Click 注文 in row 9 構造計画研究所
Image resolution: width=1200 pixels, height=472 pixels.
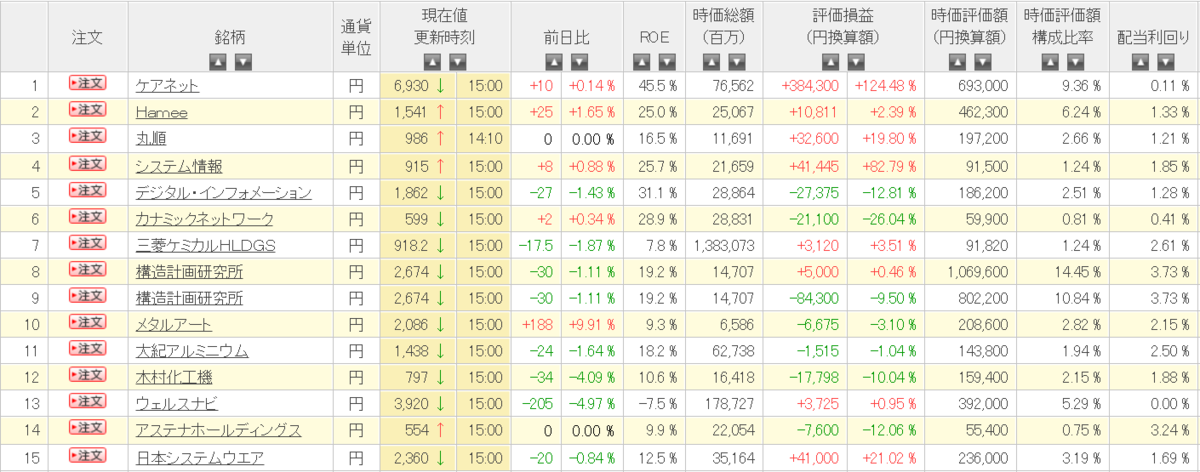click(x=87, y=296)
